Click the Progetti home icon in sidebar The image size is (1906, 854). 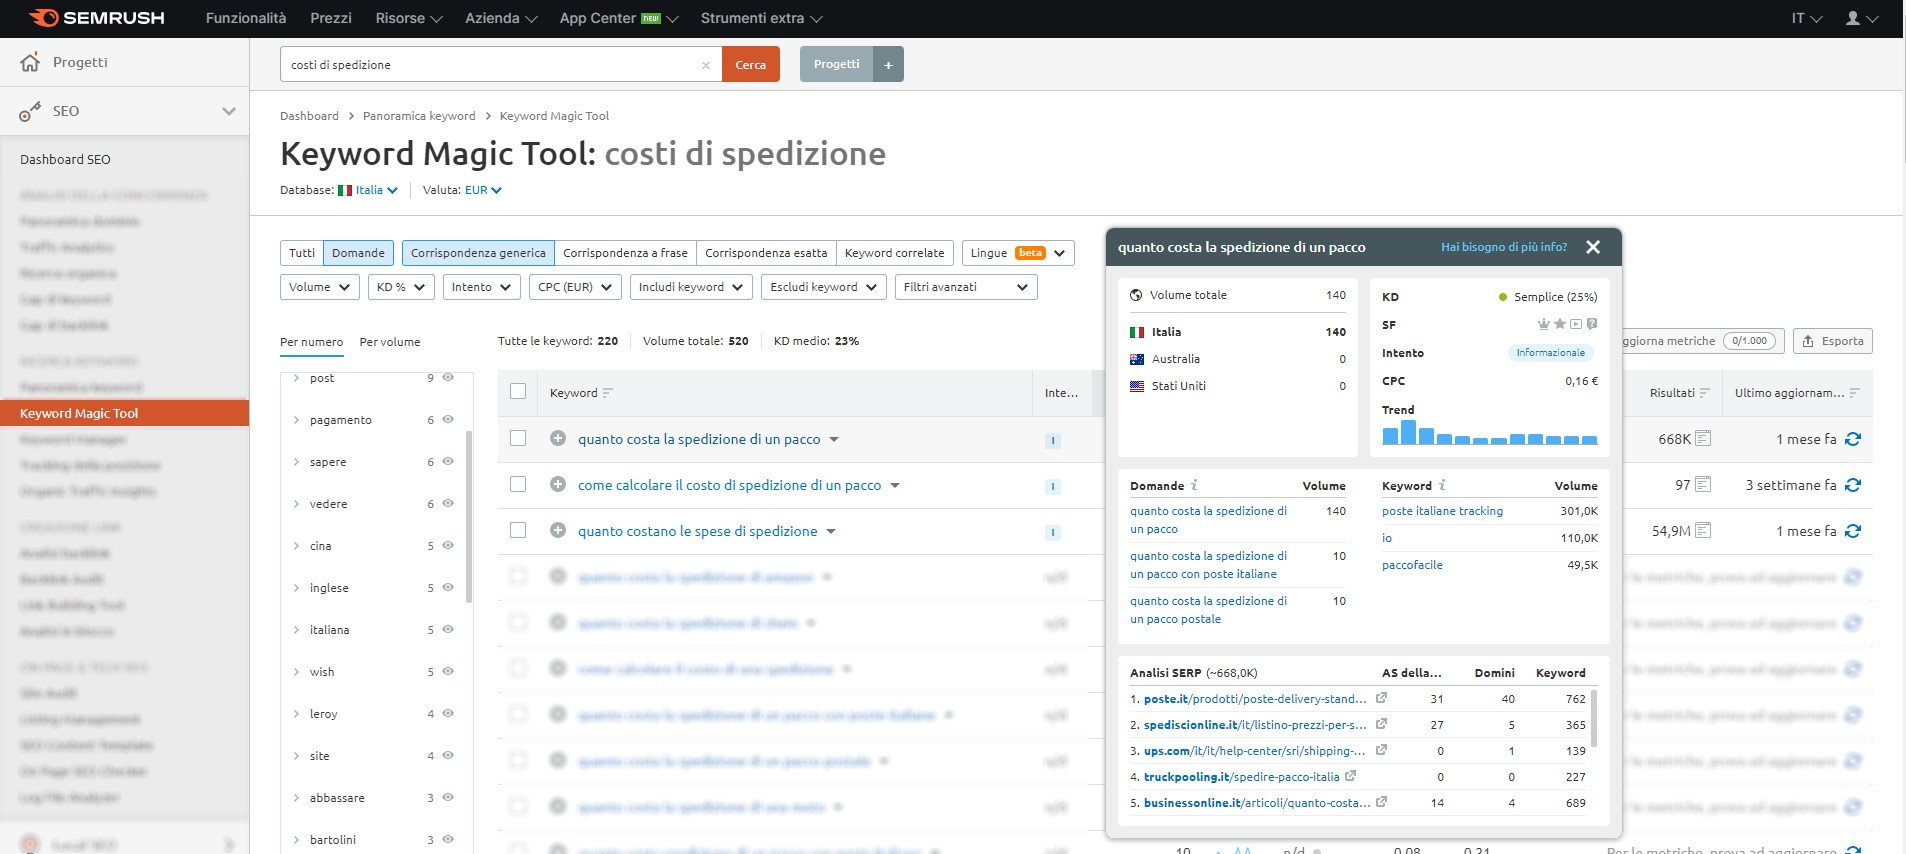pyautogui.click(x=30, y=62)
